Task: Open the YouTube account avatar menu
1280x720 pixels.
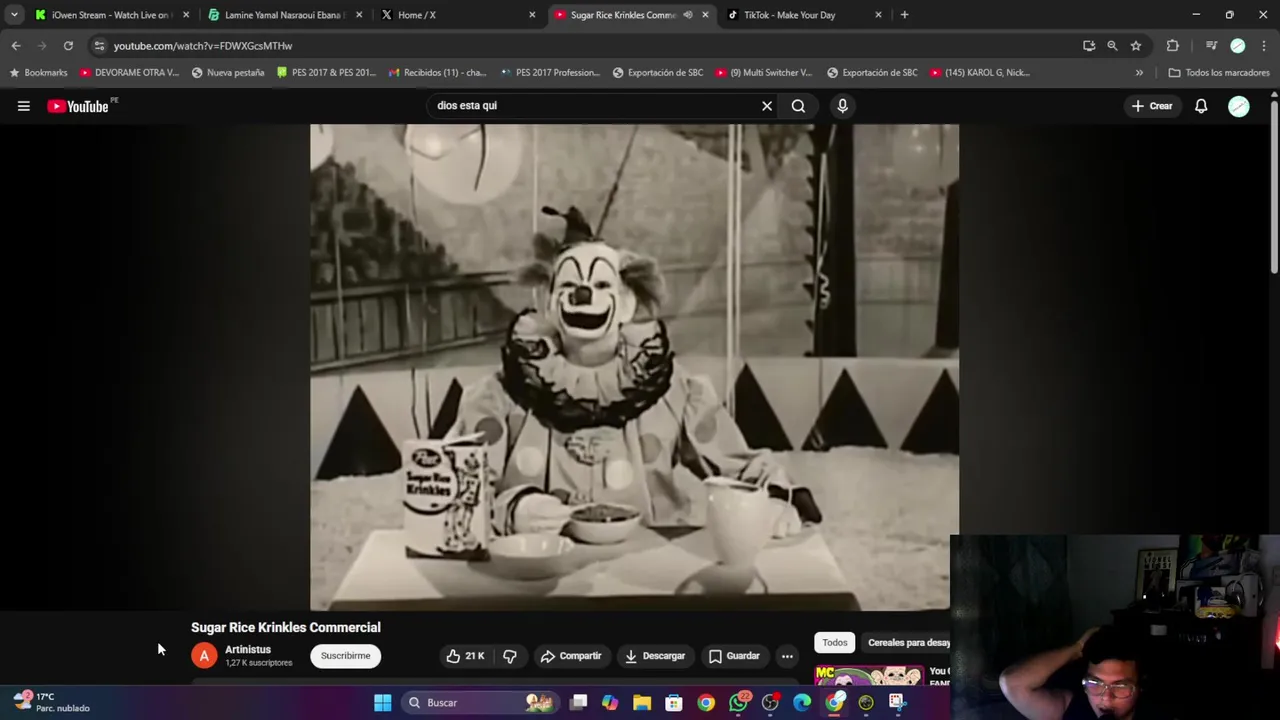Action: tap(1239, 106)
